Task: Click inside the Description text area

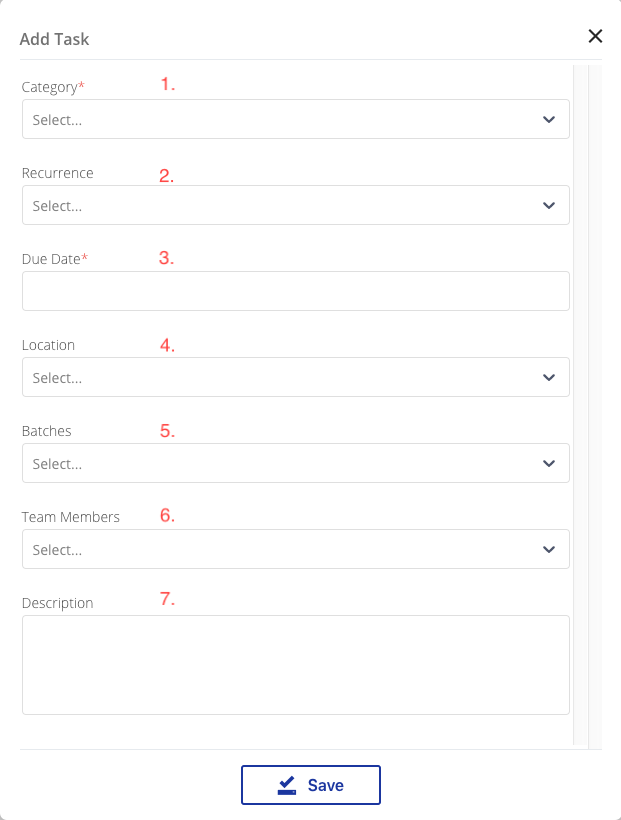Action: pyautogui.click(x=296, y=665)
